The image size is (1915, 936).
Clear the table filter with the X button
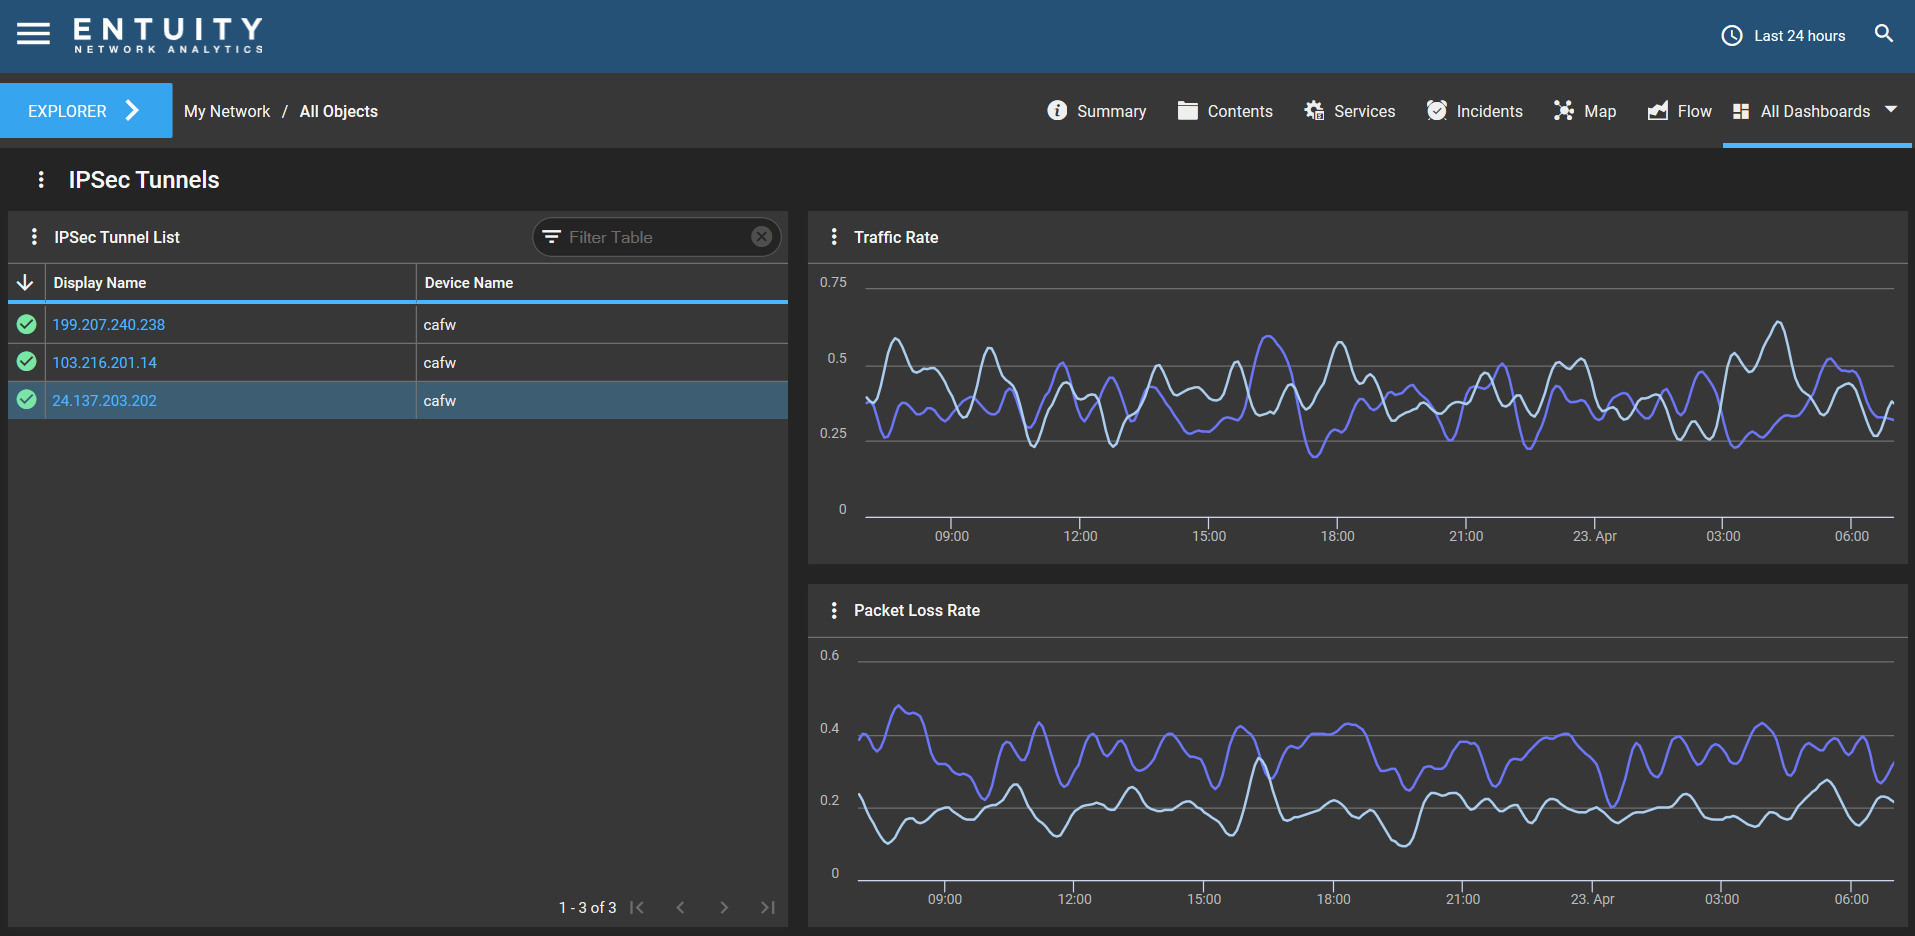tap(762, 237)
